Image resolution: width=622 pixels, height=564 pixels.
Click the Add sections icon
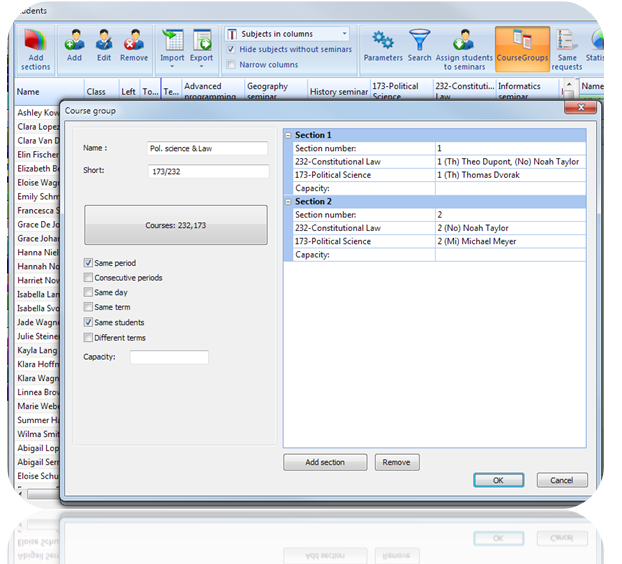pos(35,43)
